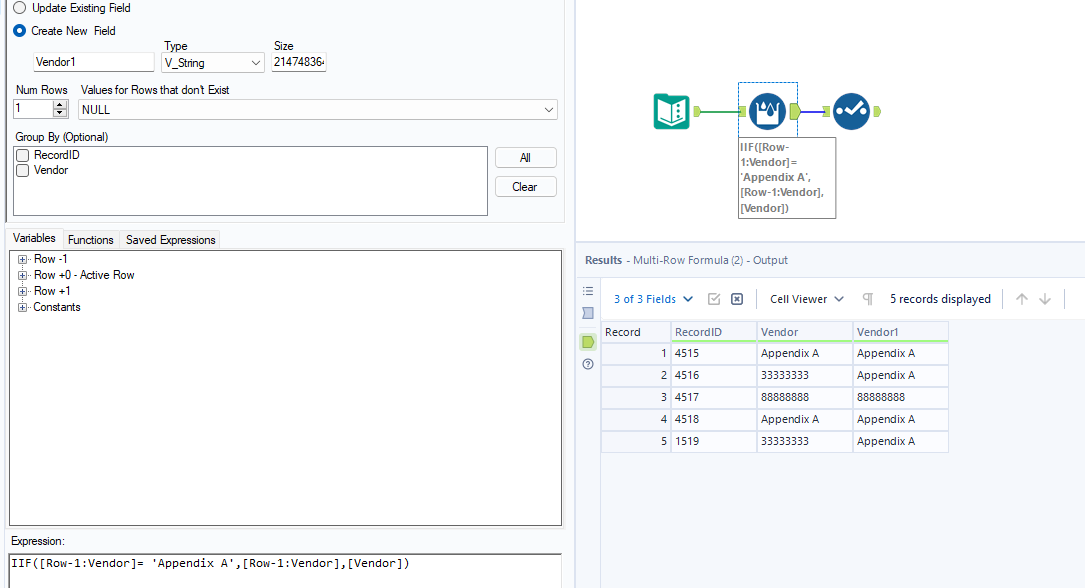Open the results help question icon
Image resolution: width=1085 pixels, height=588 pixels.
588,365
